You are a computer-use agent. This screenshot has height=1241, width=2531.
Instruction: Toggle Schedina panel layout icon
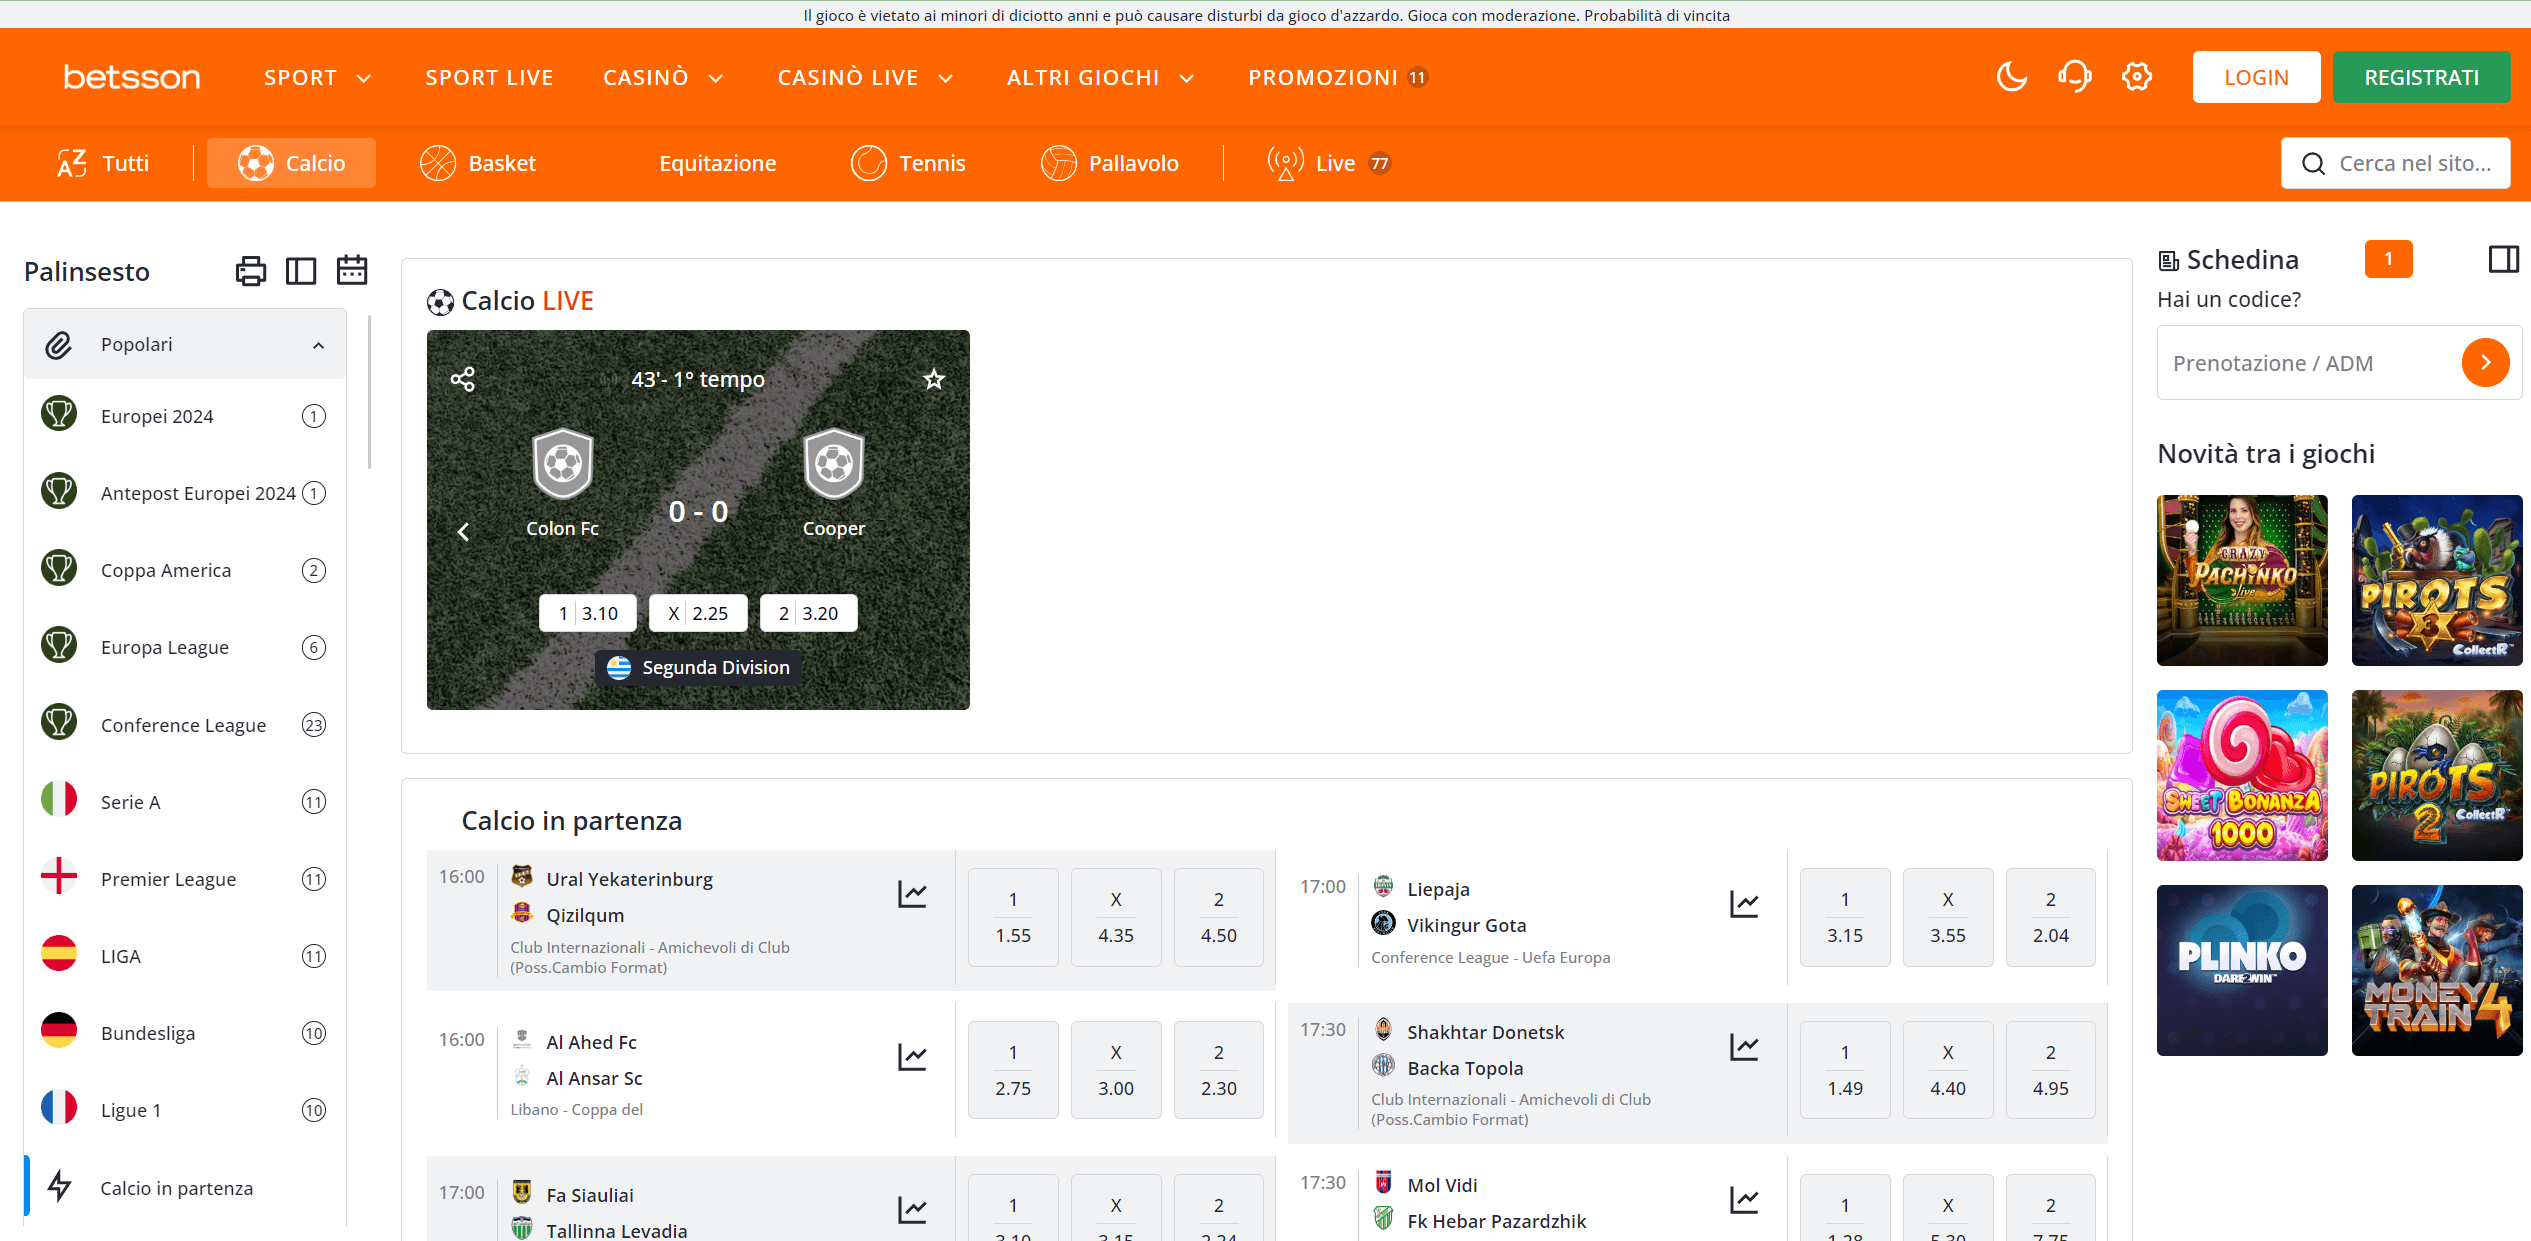coord(2504,259)
